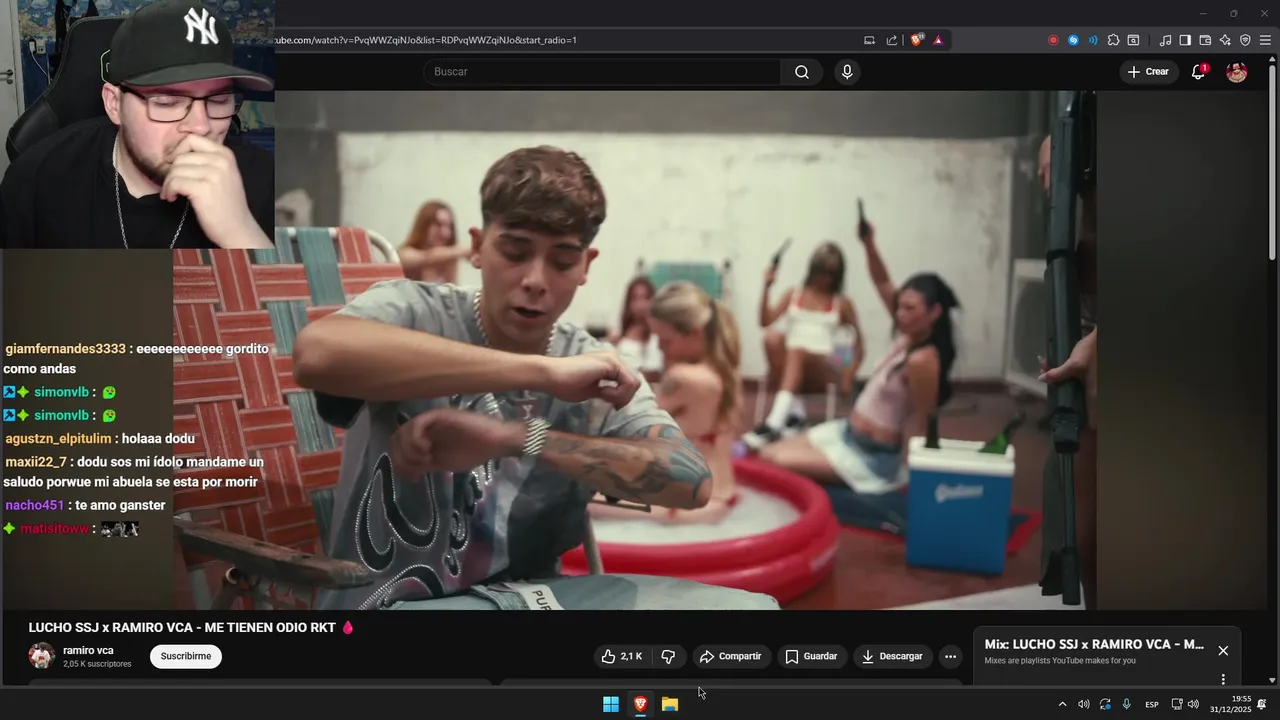Open Windows Start menu
Viewport: 1280px width, 720px height.
coord(611,704)
